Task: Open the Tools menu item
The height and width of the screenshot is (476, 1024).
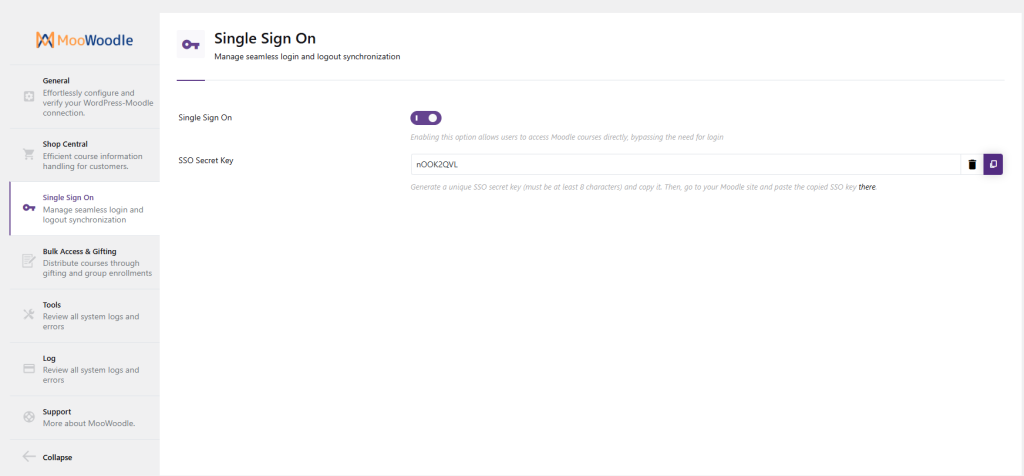Action: [x=90, y=315]
